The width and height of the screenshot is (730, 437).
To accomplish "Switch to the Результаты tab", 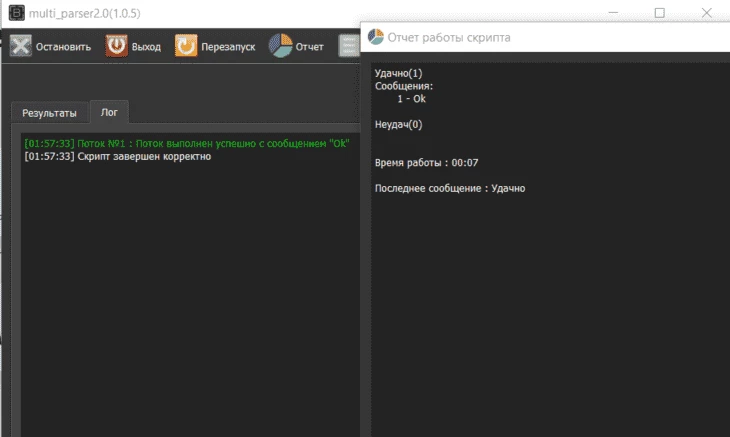I will click(49, 113).
